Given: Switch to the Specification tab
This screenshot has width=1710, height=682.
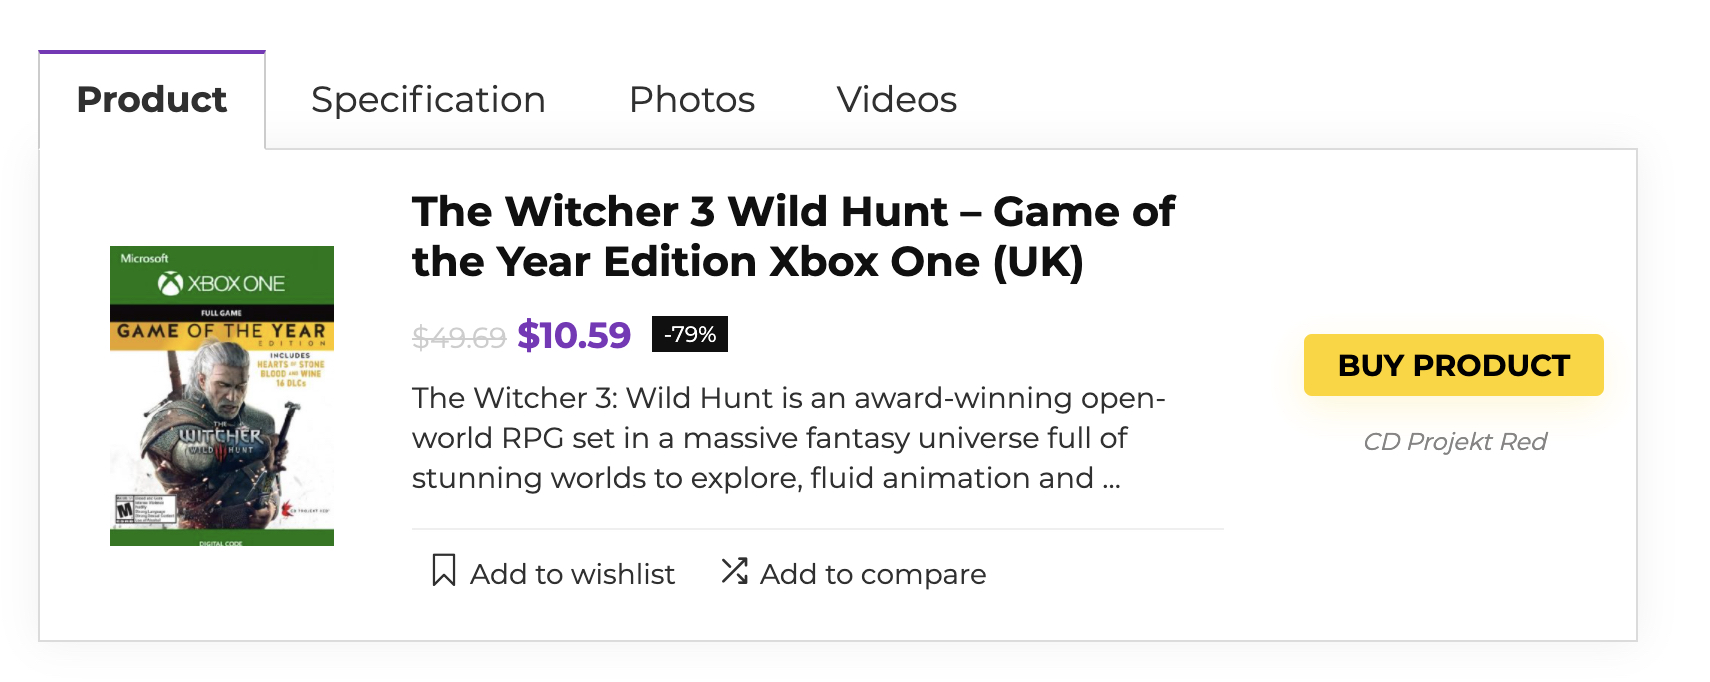Looking at the screenshot, I should click(428, 100).
